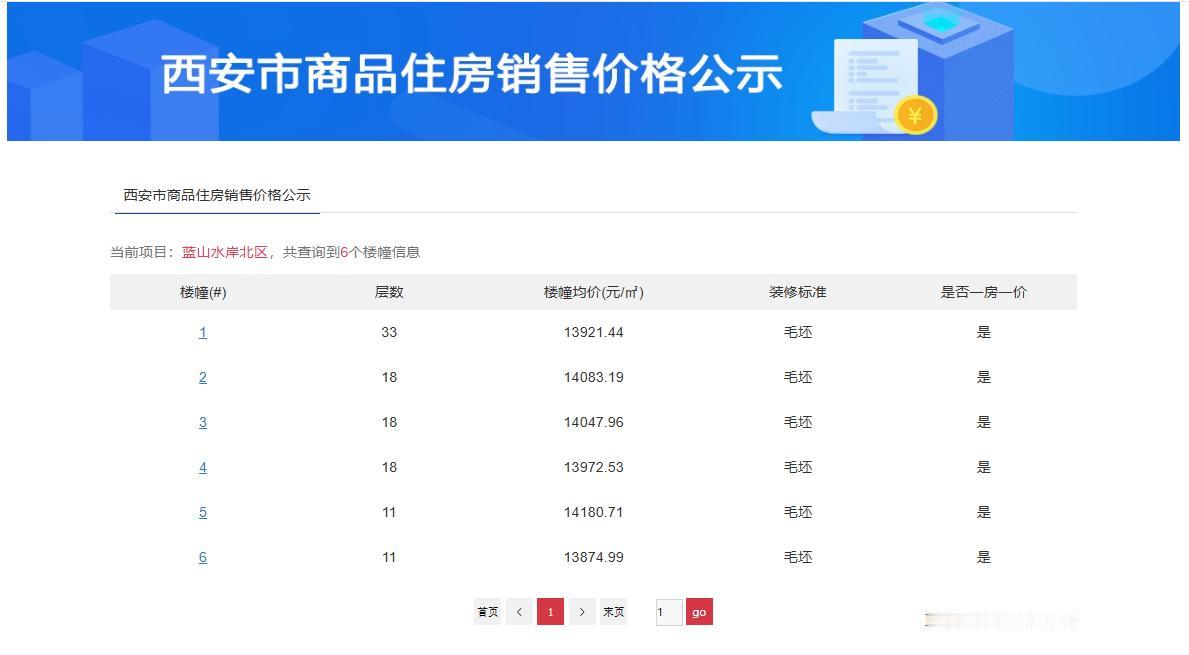View price info for building 3
Viewport: 1189px width, 655px height.
[203, 422]
